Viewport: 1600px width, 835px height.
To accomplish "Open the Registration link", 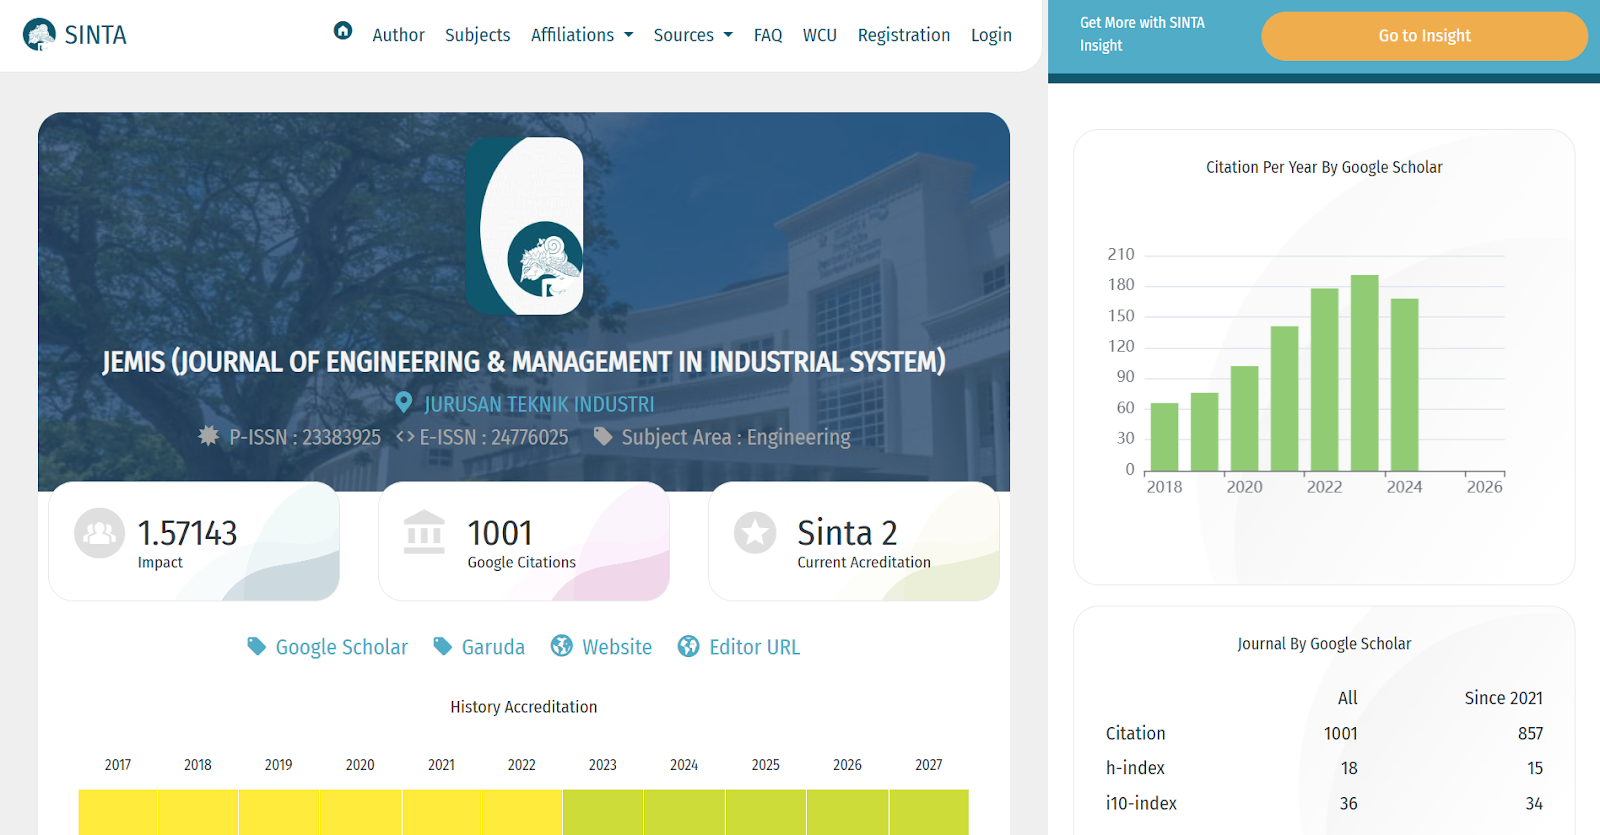I will [x=904, y=35].
